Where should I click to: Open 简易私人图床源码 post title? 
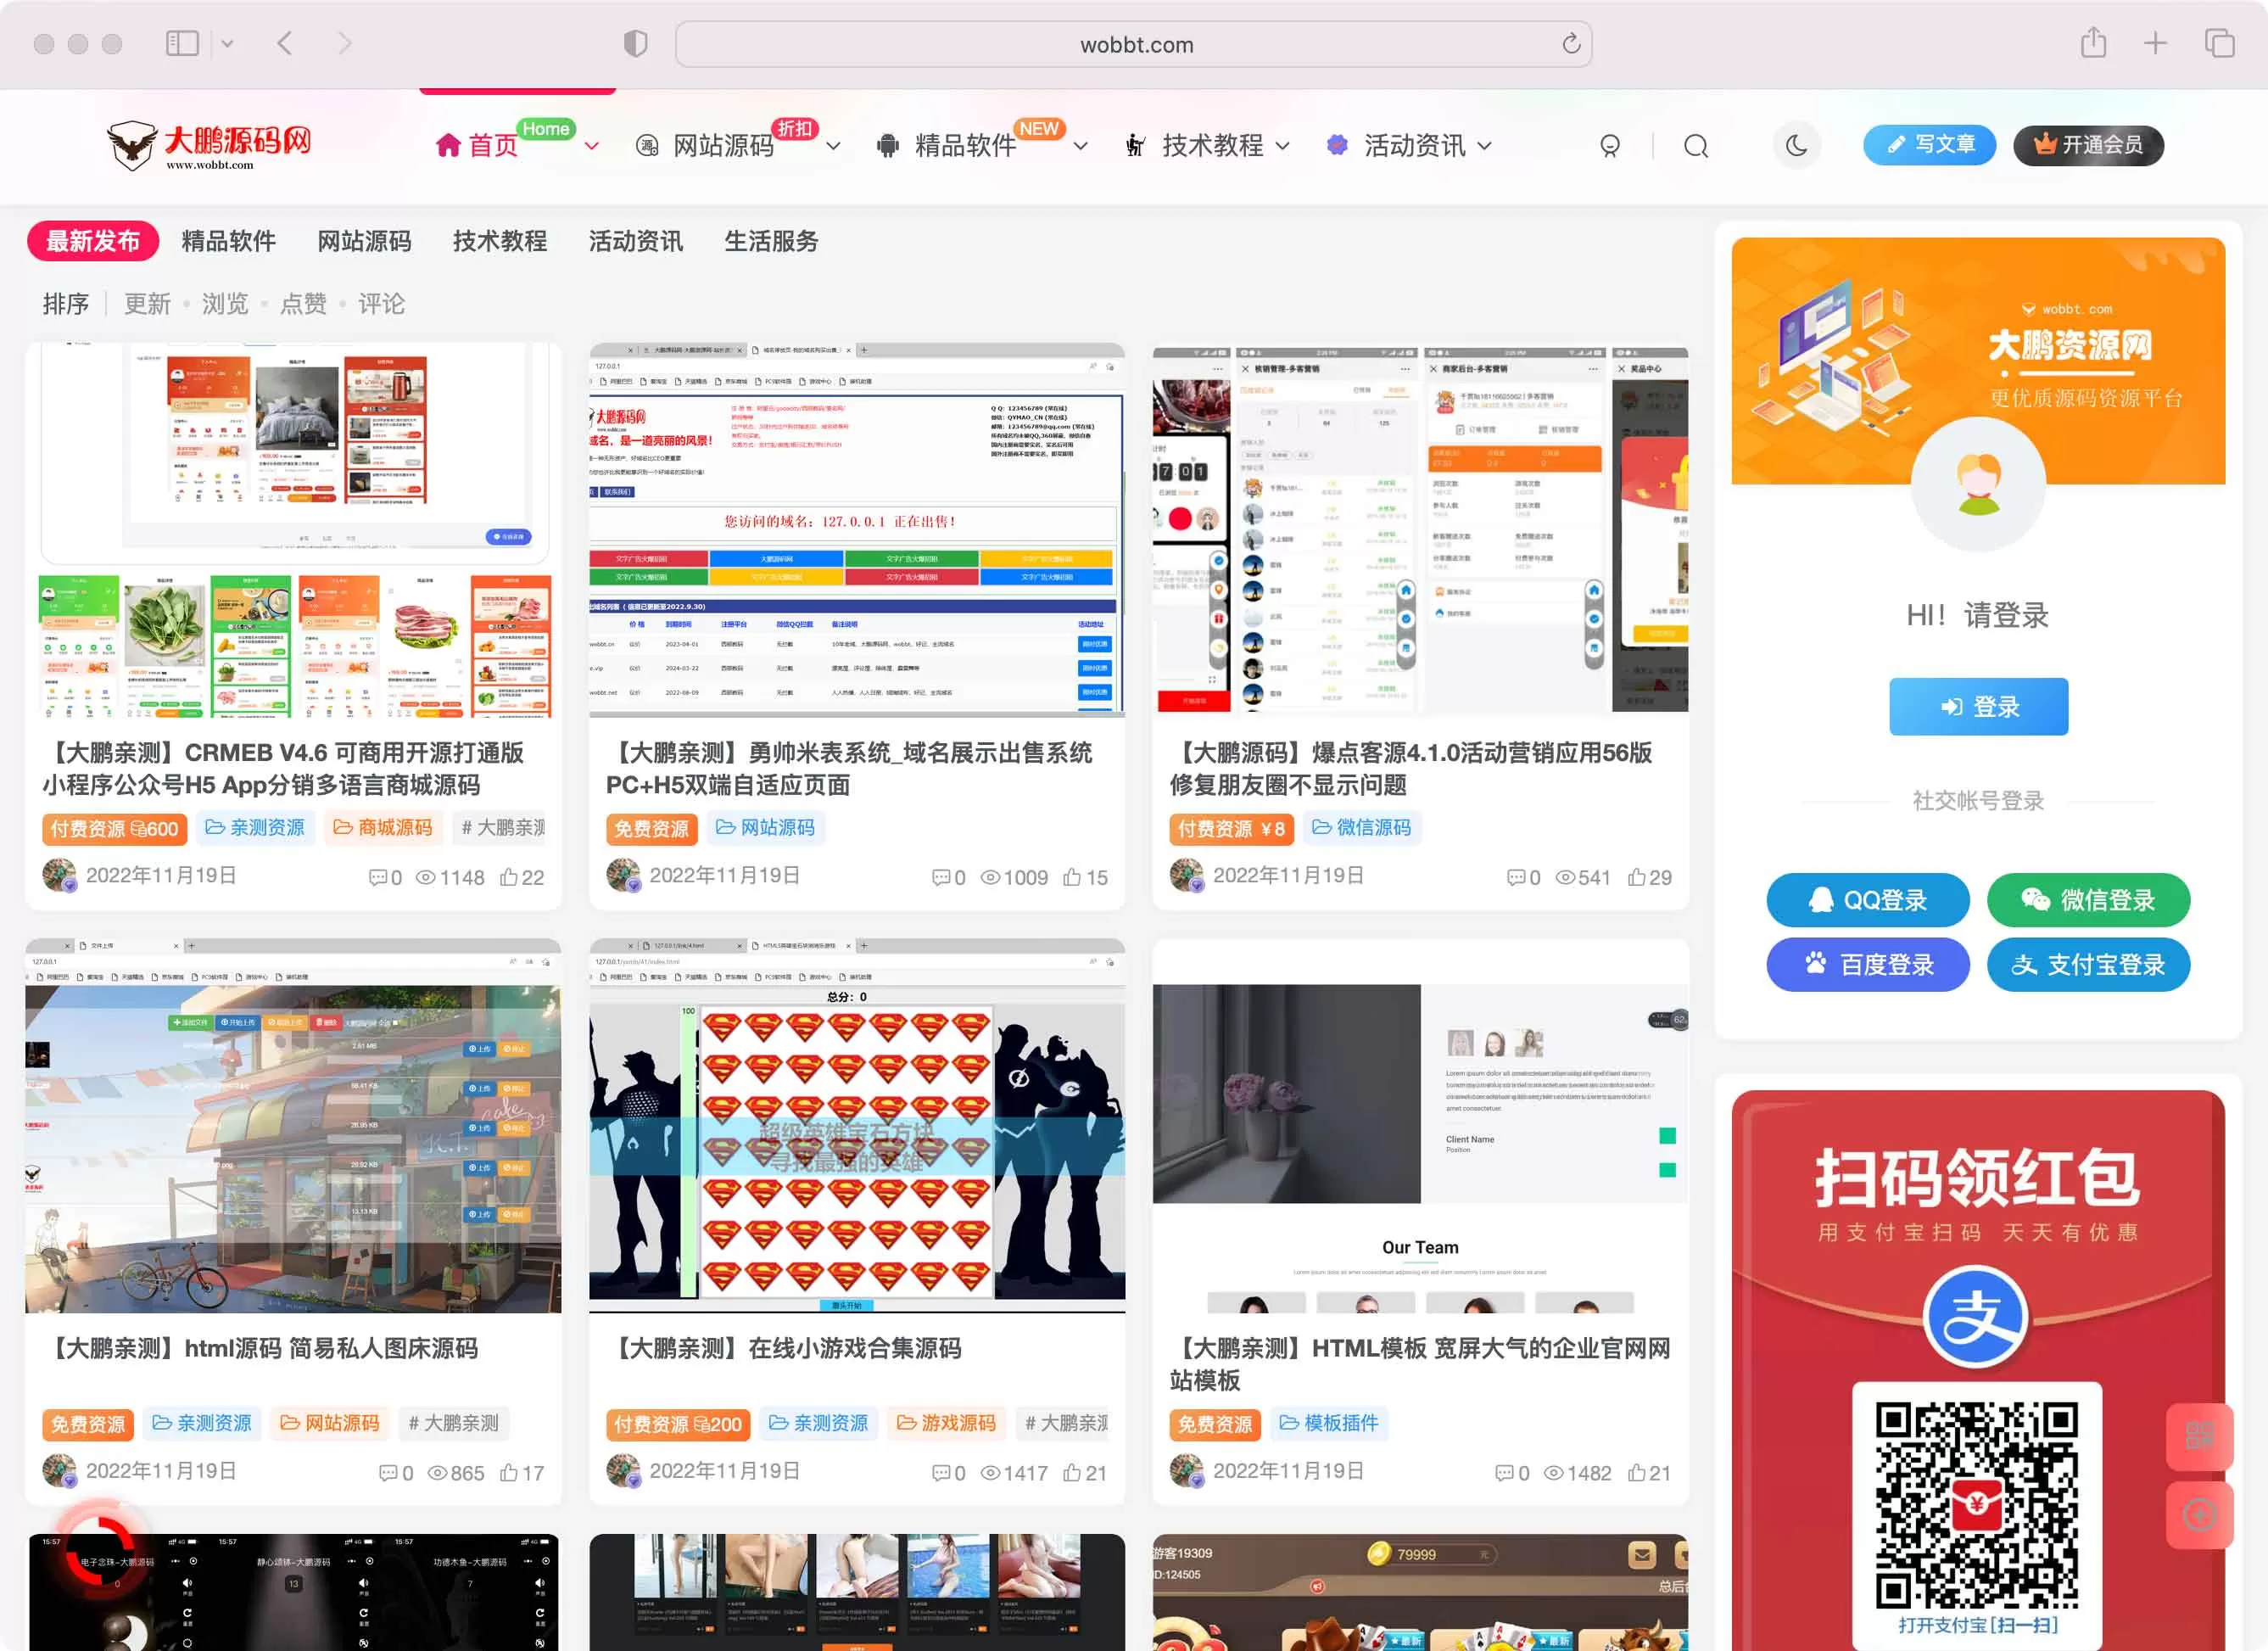263,1348
